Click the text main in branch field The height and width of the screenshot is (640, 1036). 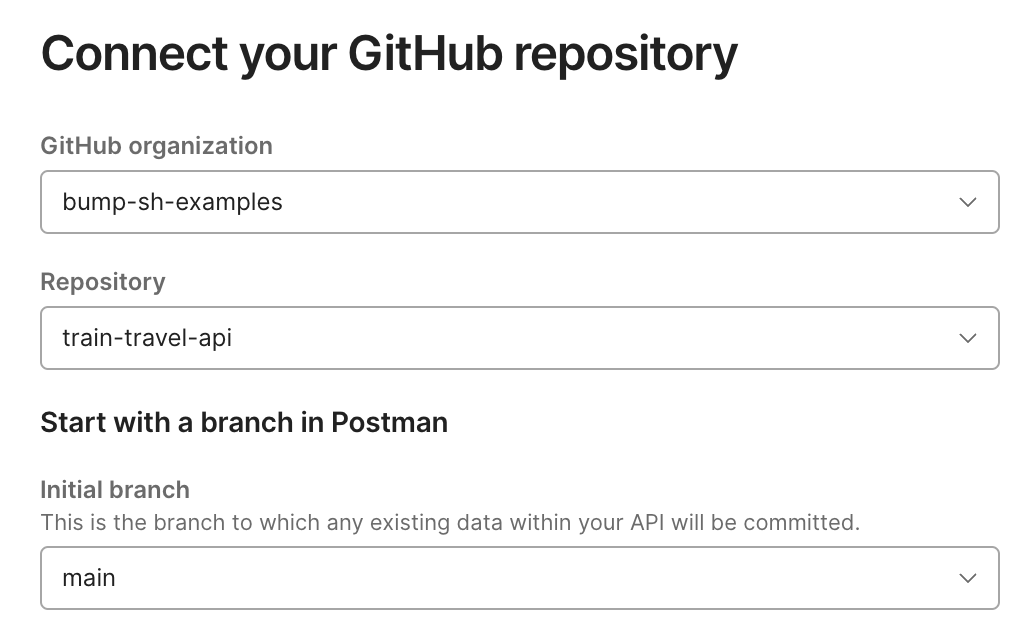pyautogui.click(x=88, y=578)
